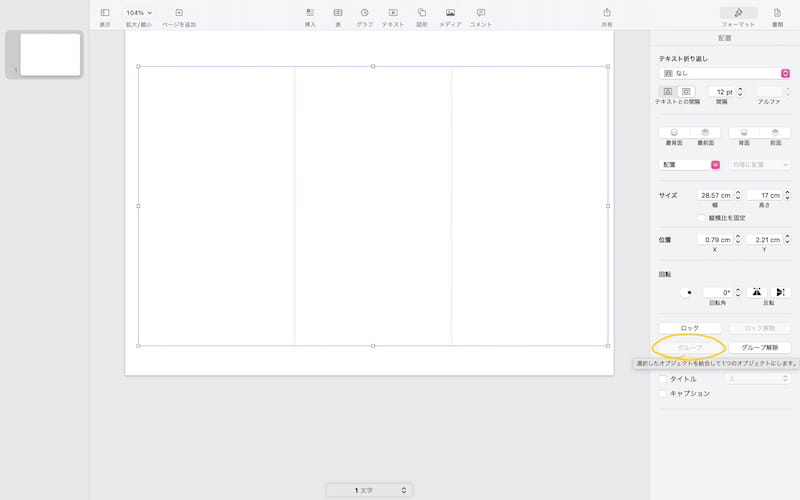Click the グループ解除 (Ungroup) button
Screen dimensions: 800x500
coord(760,348)
